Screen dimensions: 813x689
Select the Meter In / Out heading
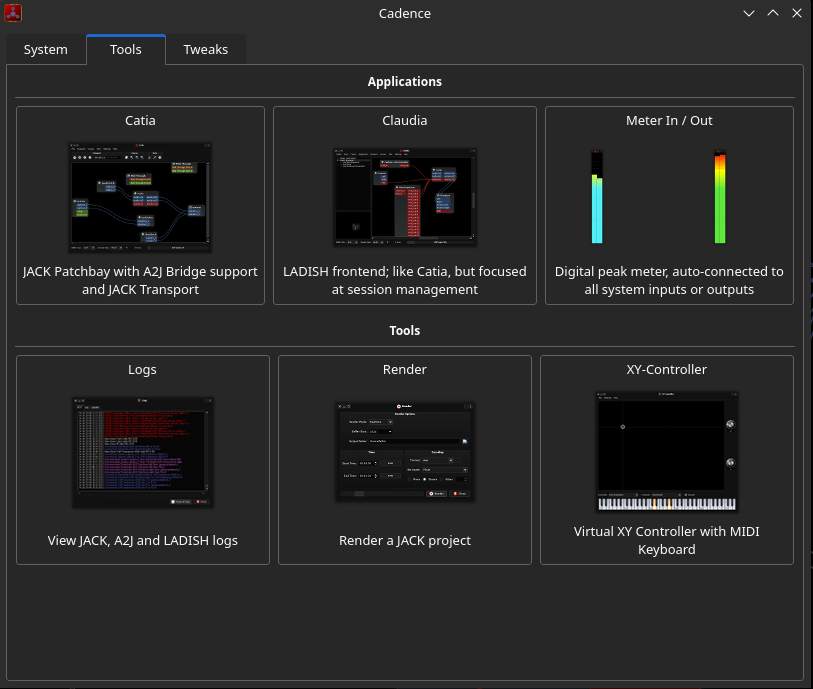pos(669,120)
